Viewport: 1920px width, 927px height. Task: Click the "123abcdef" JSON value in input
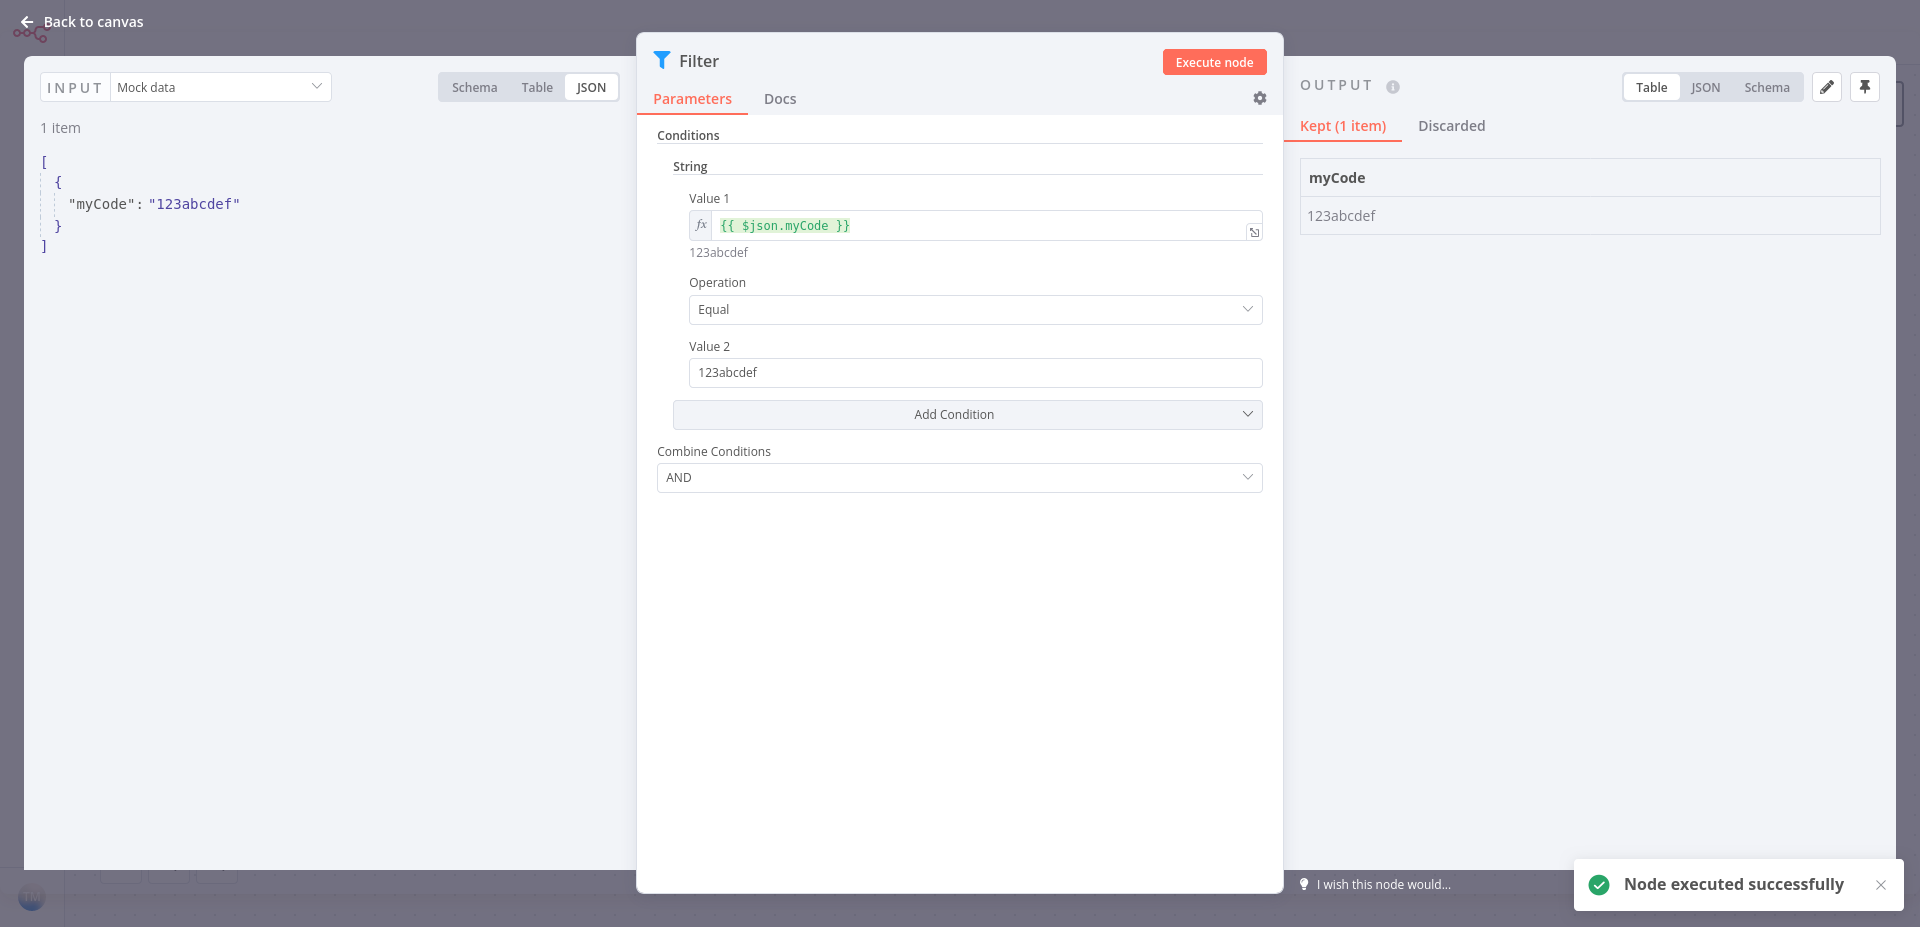click(x=194, y=204)
